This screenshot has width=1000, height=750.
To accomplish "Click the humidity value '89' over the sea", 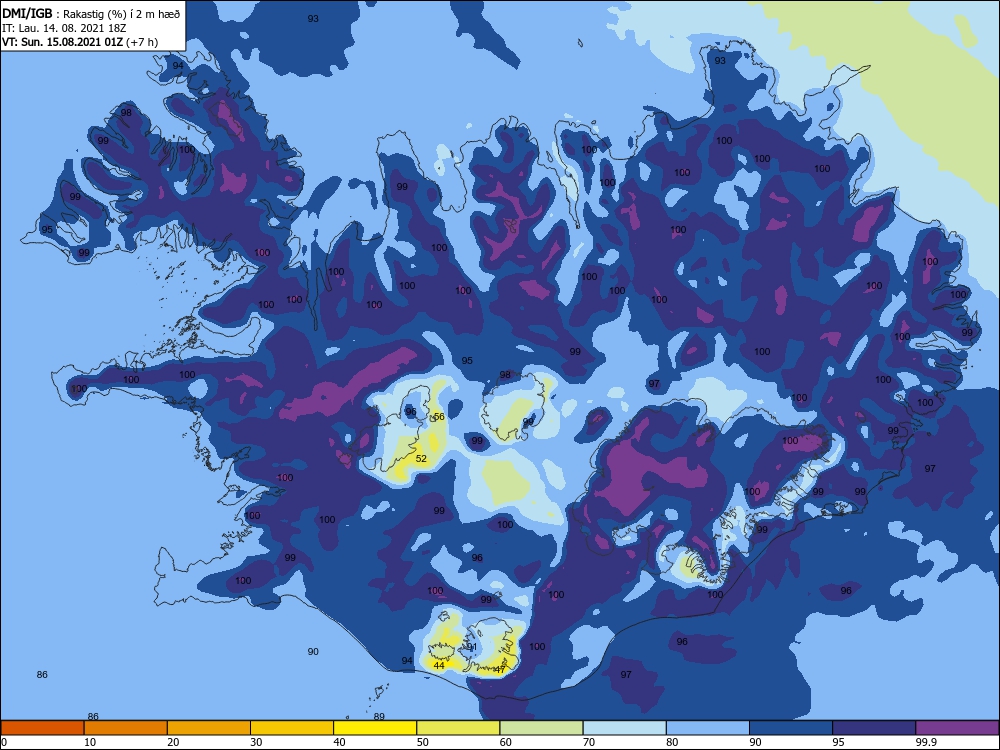I will click(x=379, y=716).
